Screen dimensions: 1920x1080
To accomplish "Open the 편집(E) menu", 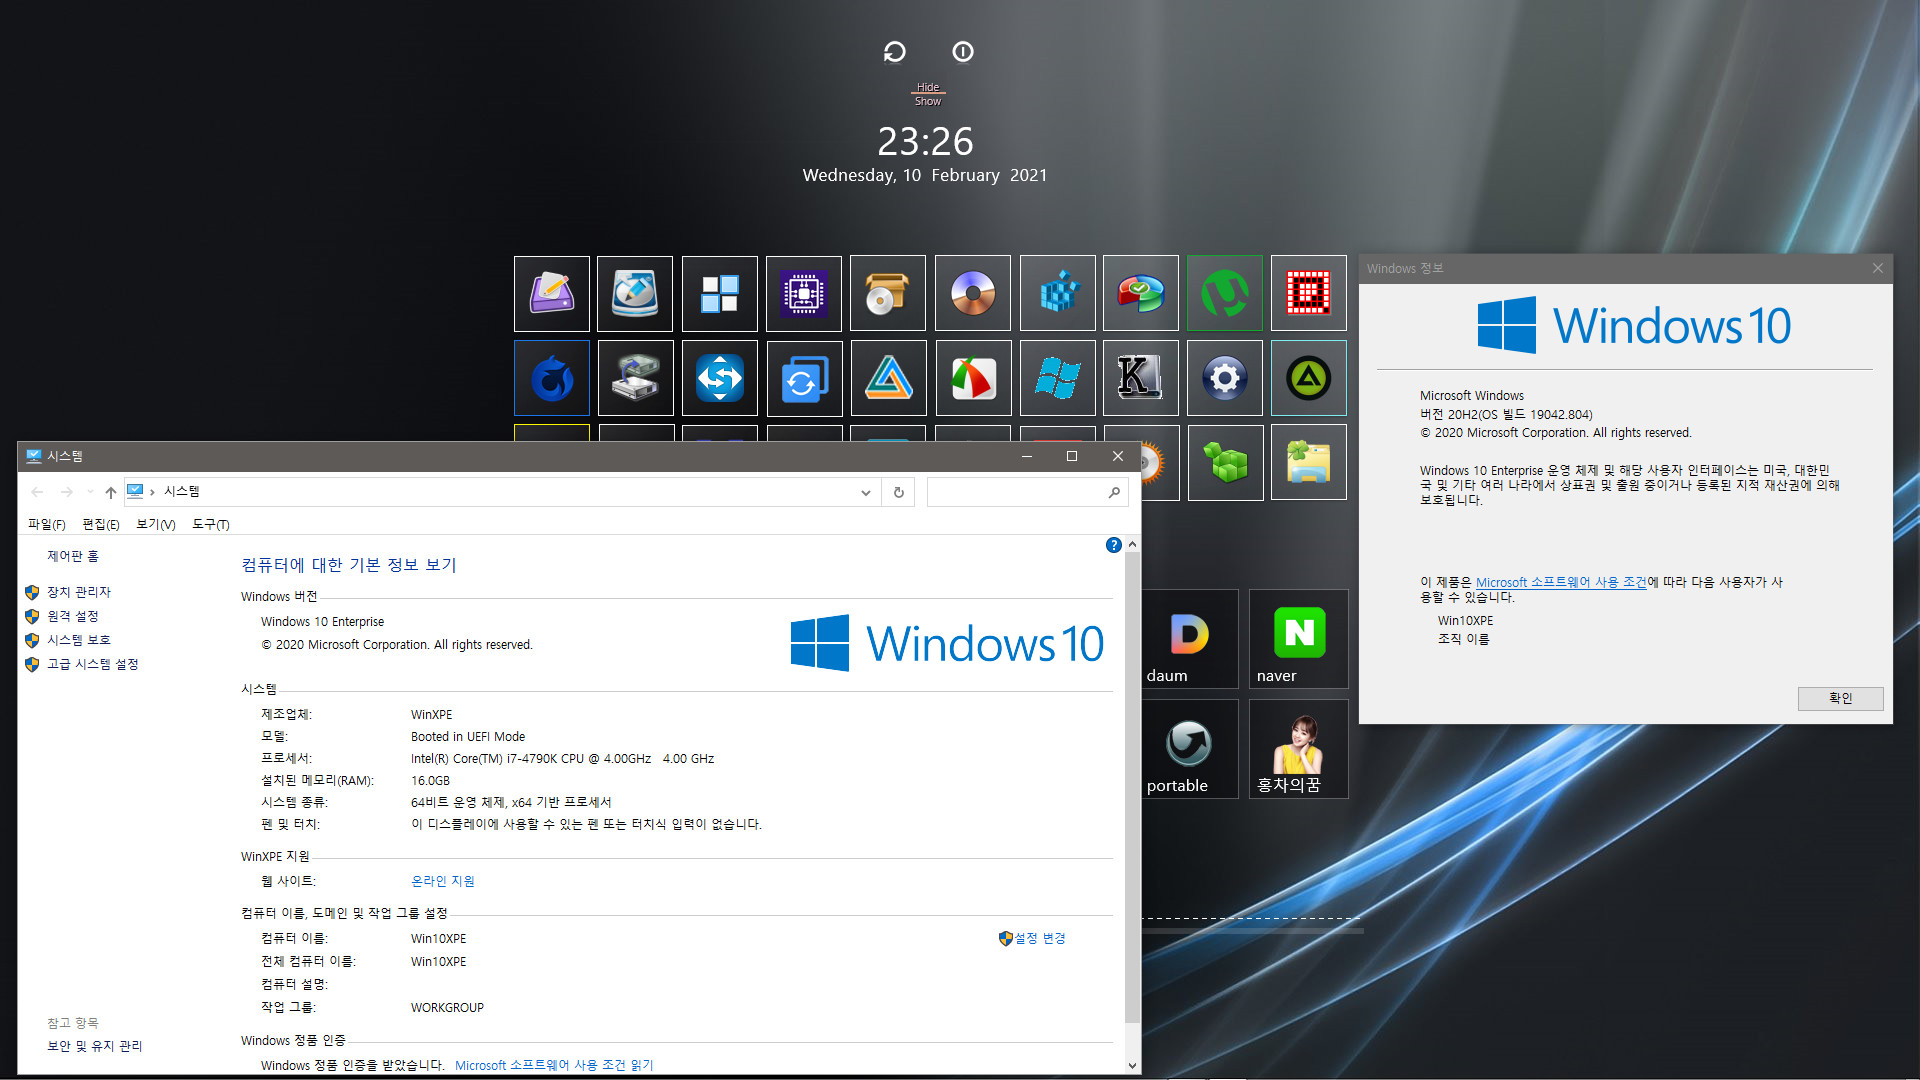I will 101,524.
